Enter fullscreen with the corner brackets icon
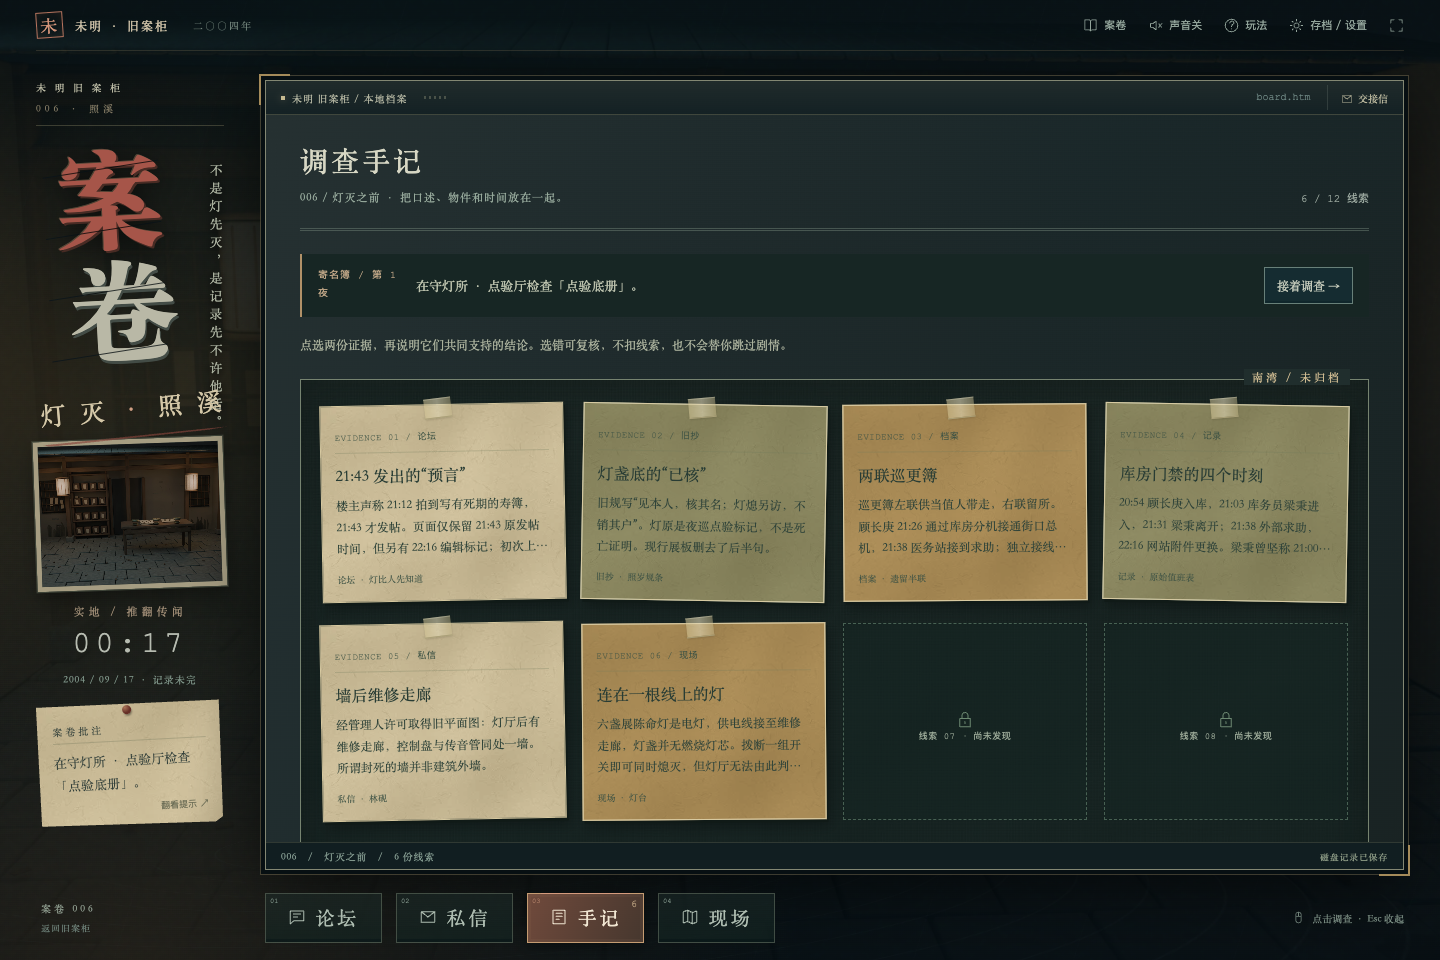Viewport: 1440px width, 960px height. 1396,25
